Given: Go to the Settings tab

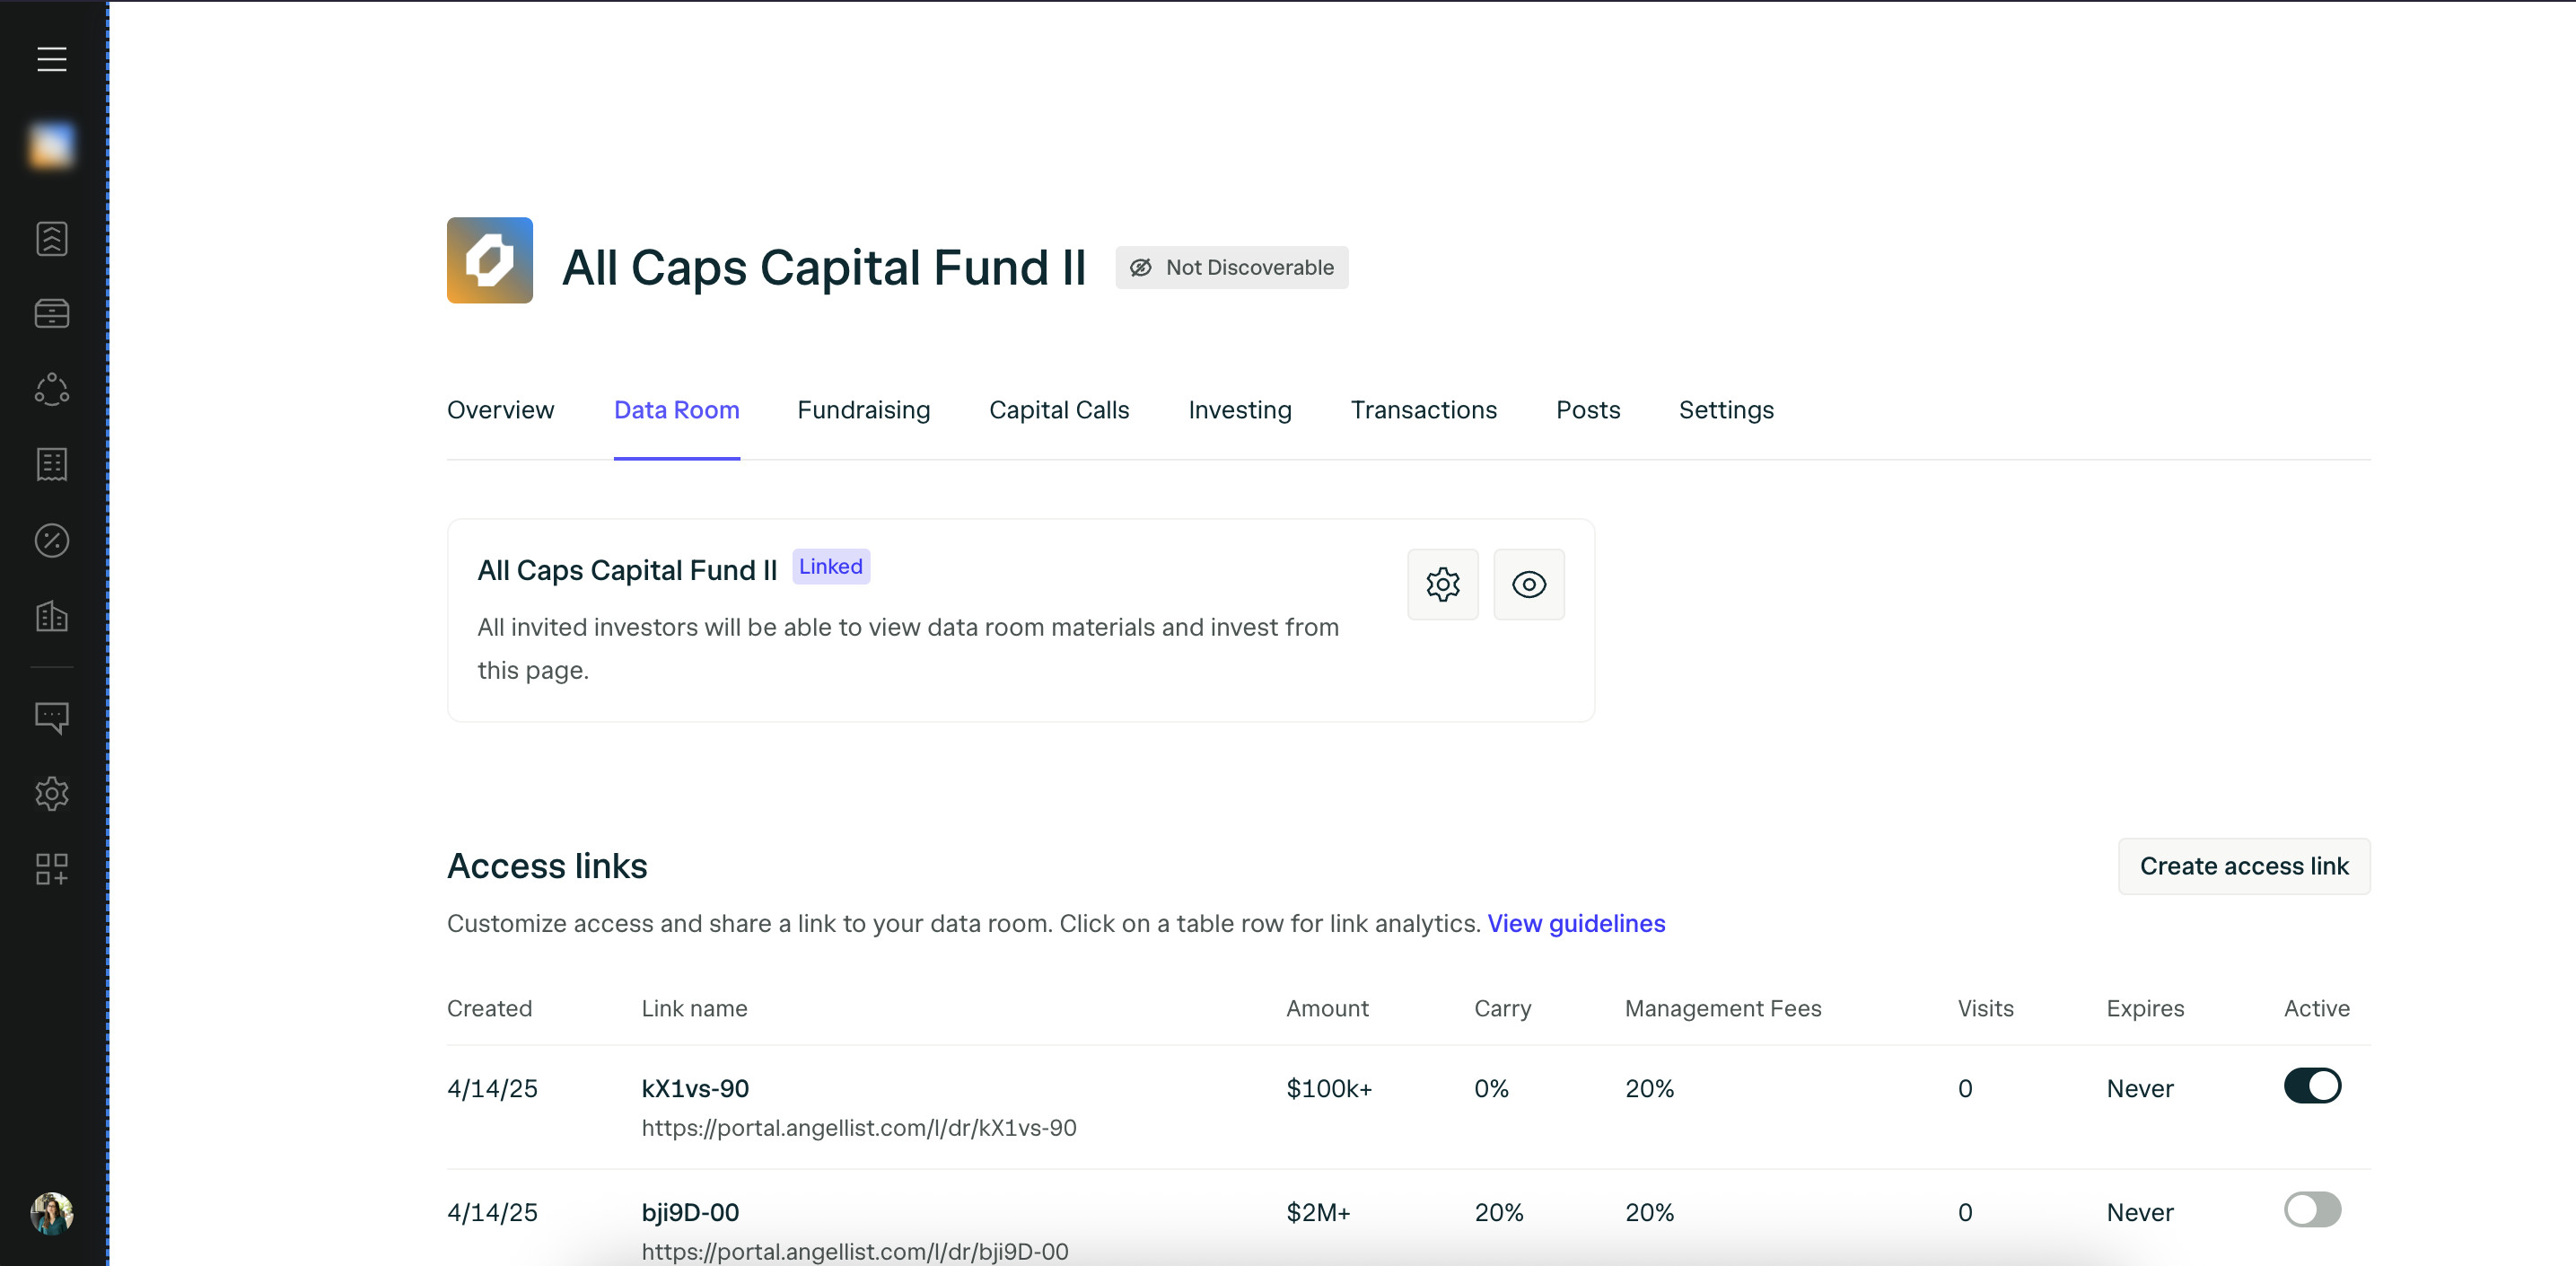Looking at the screenshot, I should coord(1725,410).
